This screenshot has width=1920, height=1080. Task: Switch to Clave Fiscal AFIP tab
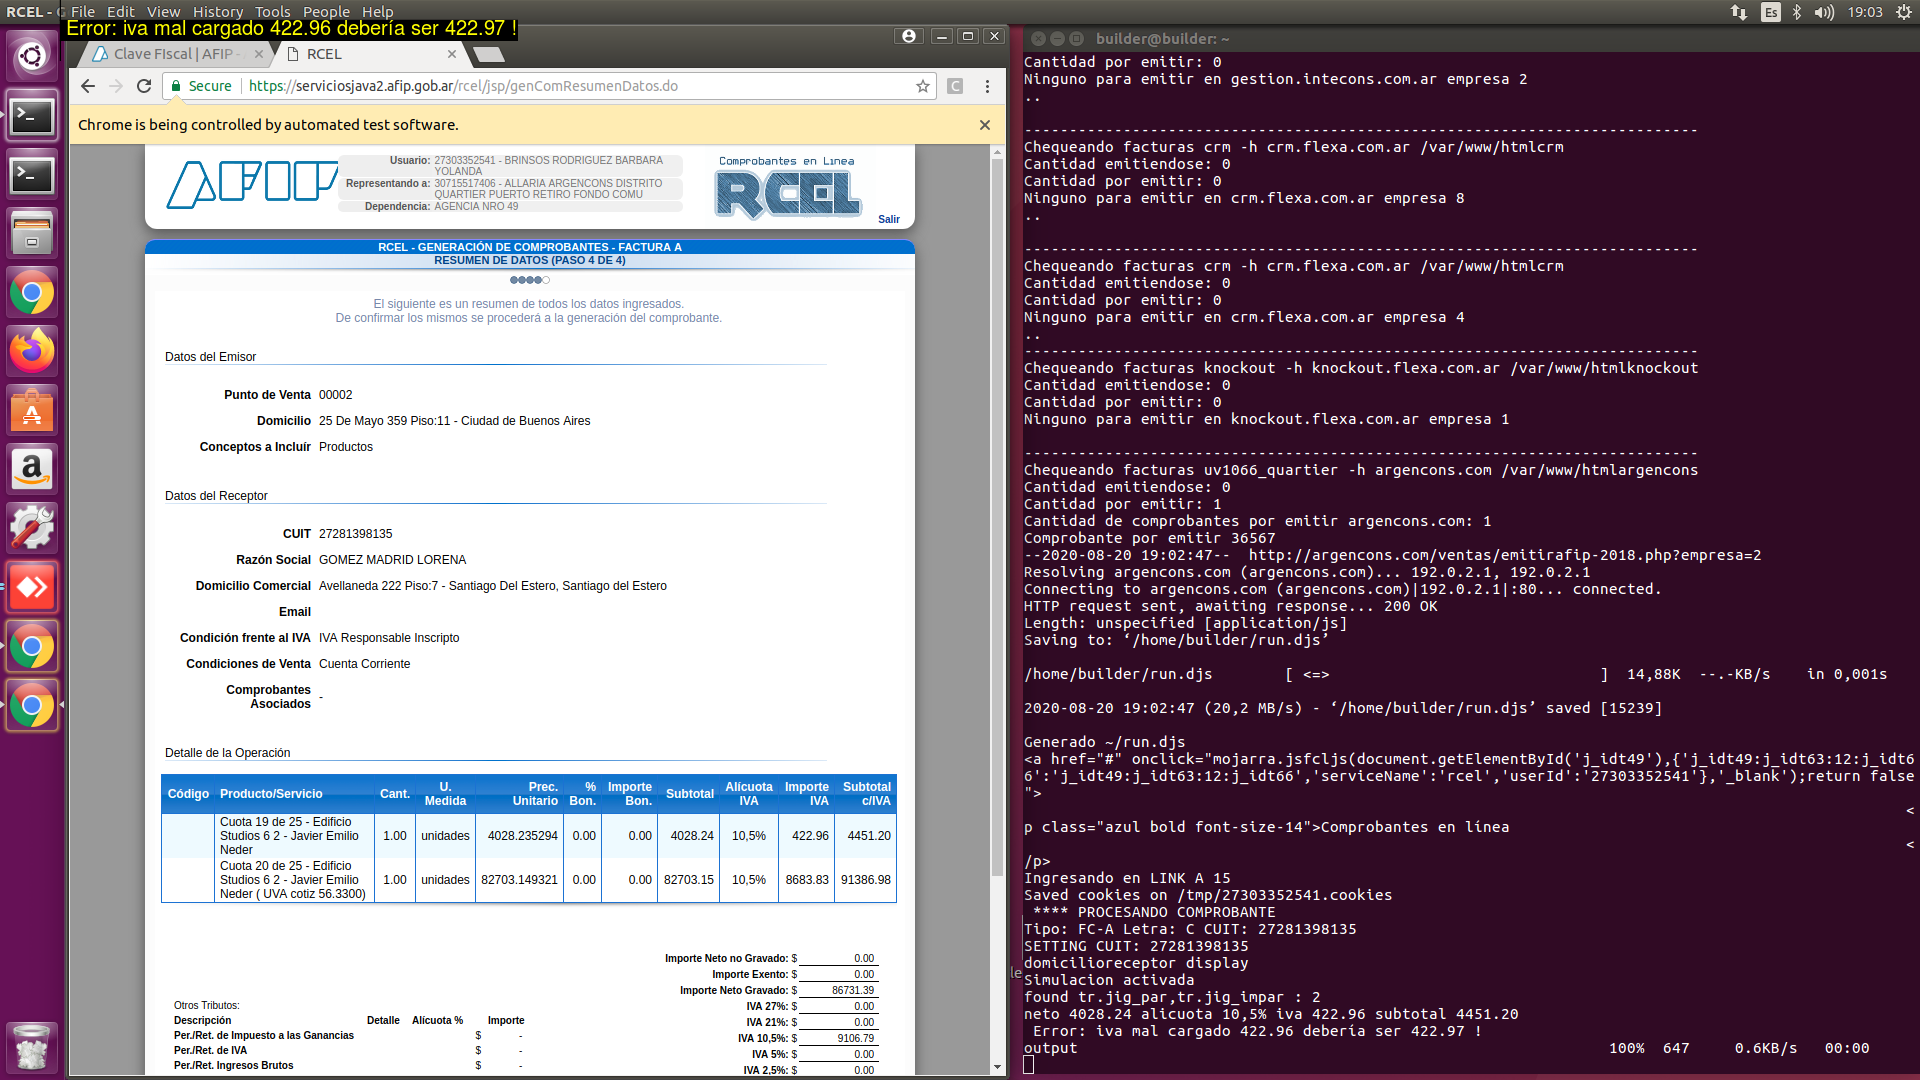(172, 54)
